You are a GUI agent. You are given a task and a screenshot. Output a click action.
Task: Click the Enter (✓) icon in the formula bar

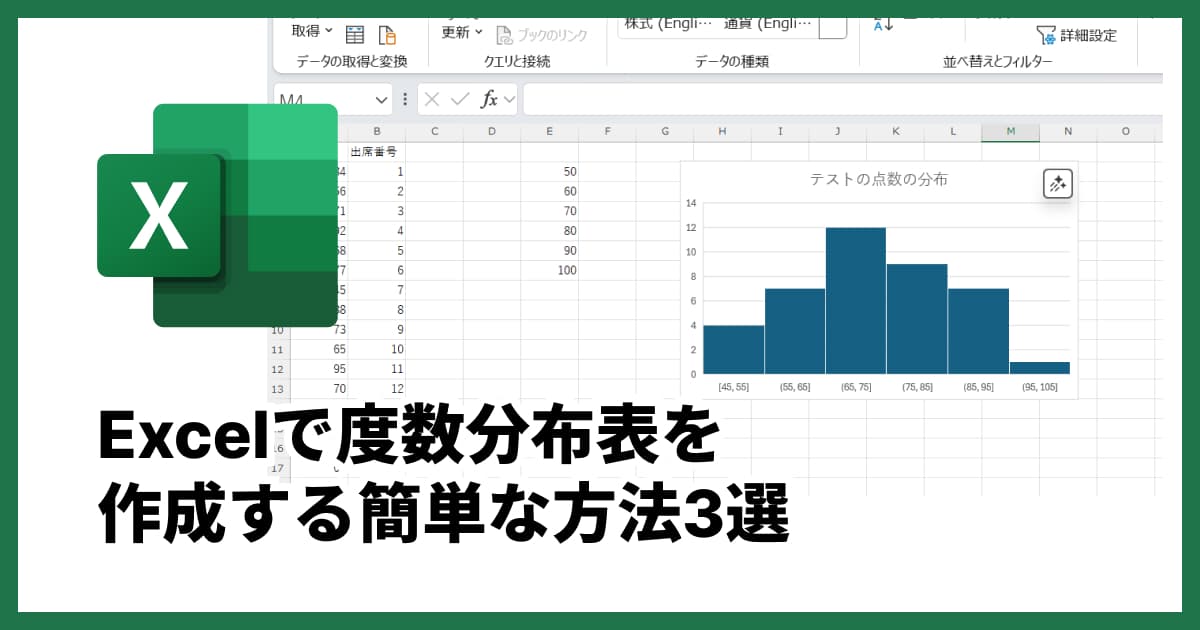tap(457, 99)
